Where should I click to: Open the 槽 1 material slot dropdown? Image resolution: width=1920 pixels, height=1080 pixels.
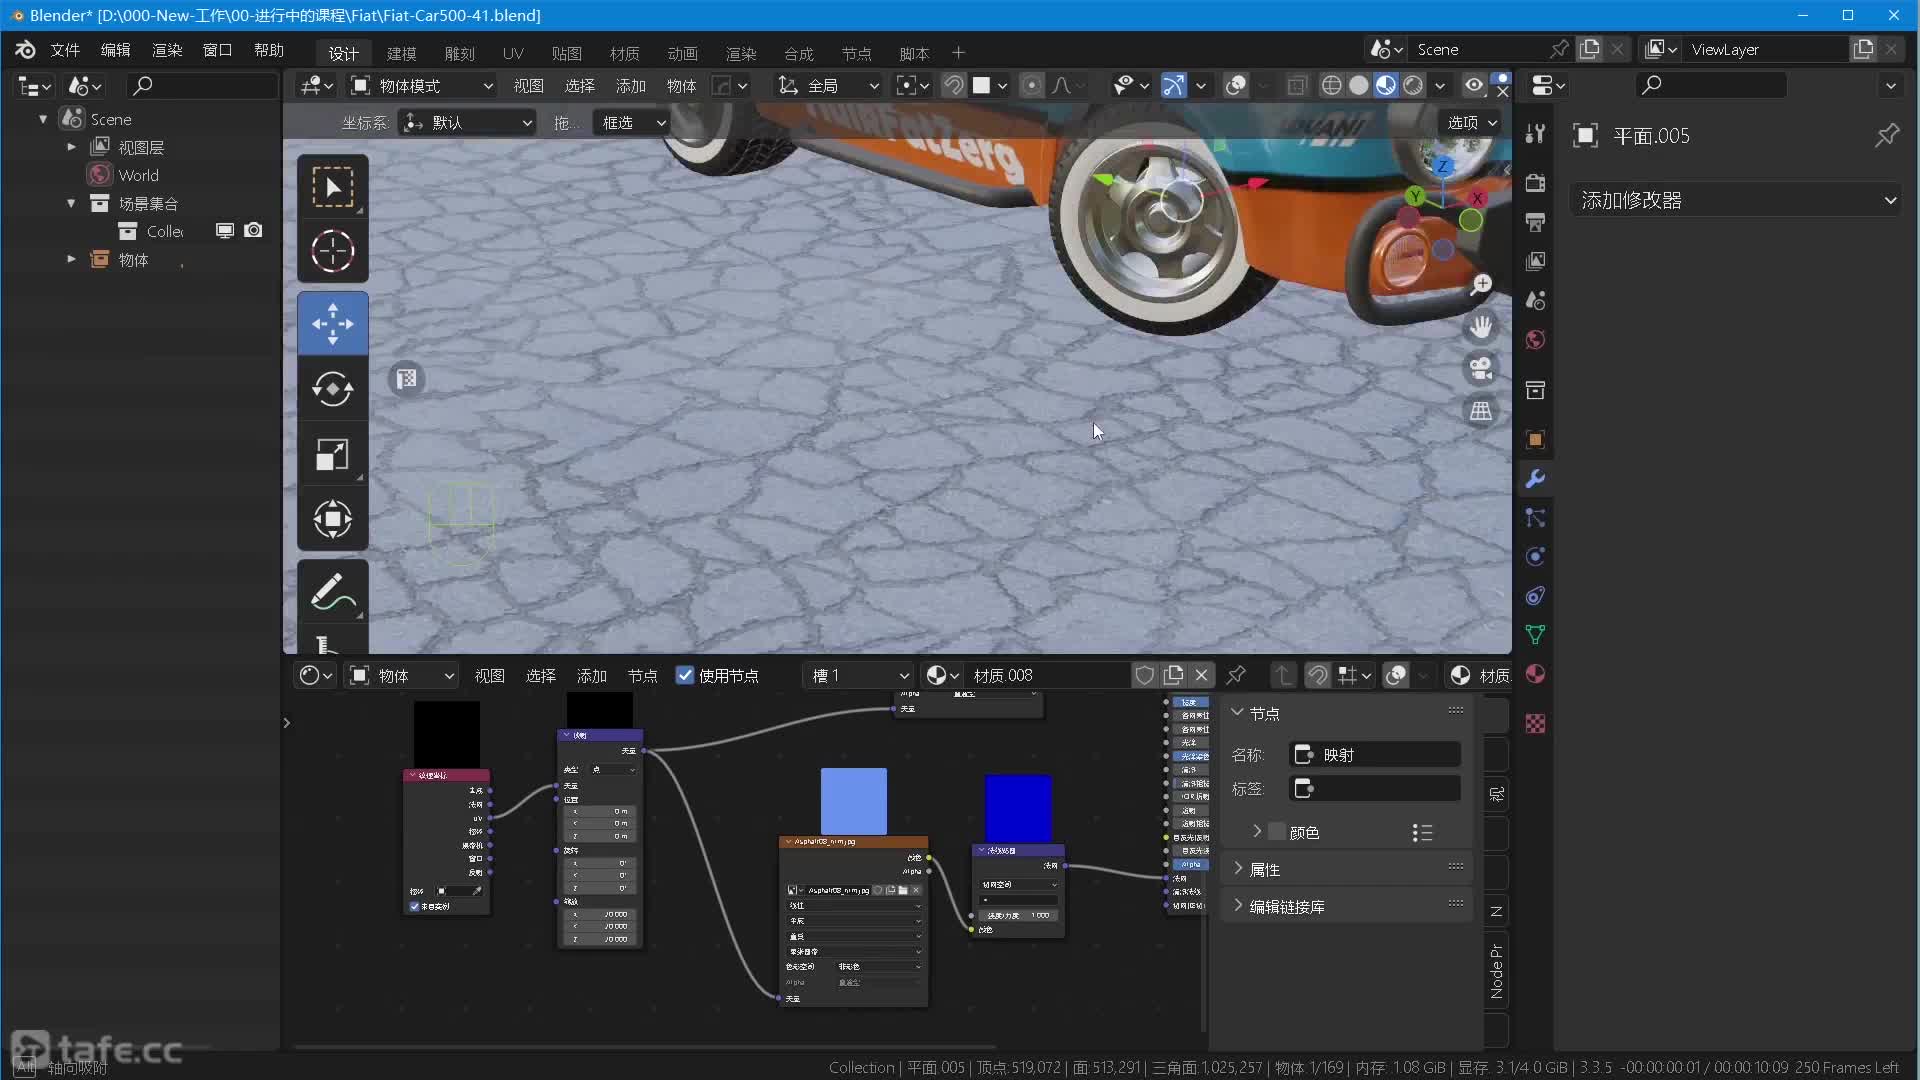coord(859,675)
